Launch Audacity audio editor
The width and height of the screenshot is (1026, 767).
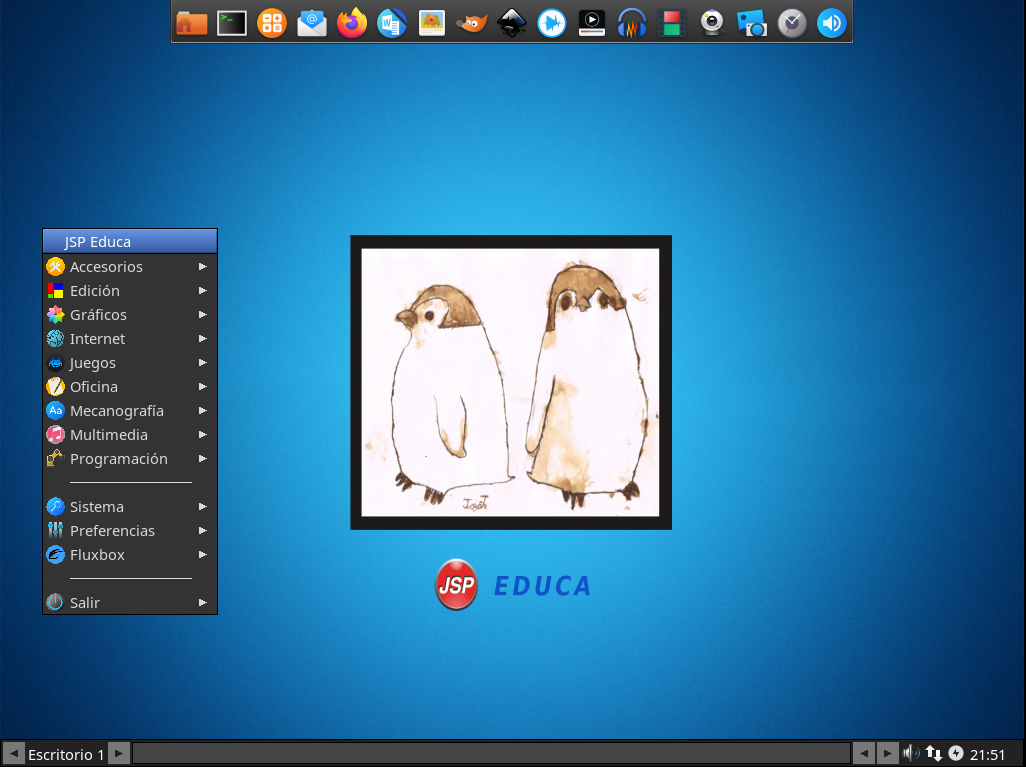632,24
